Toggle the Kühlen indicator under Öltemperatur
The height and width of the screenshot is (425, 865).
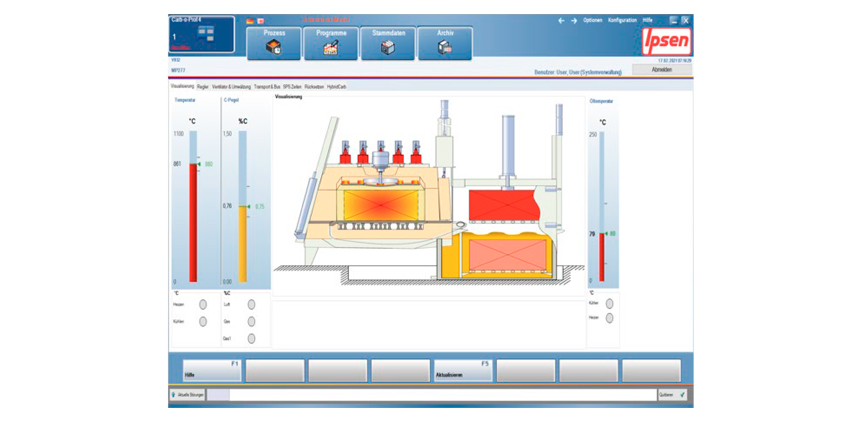point(610,303)
